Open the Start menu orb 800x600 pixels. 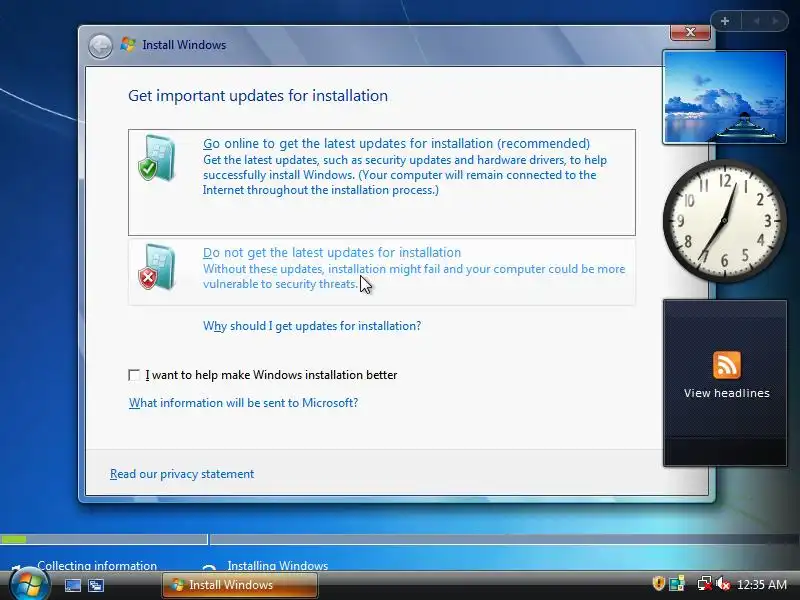pyautogui.click(x=29, y=585)
